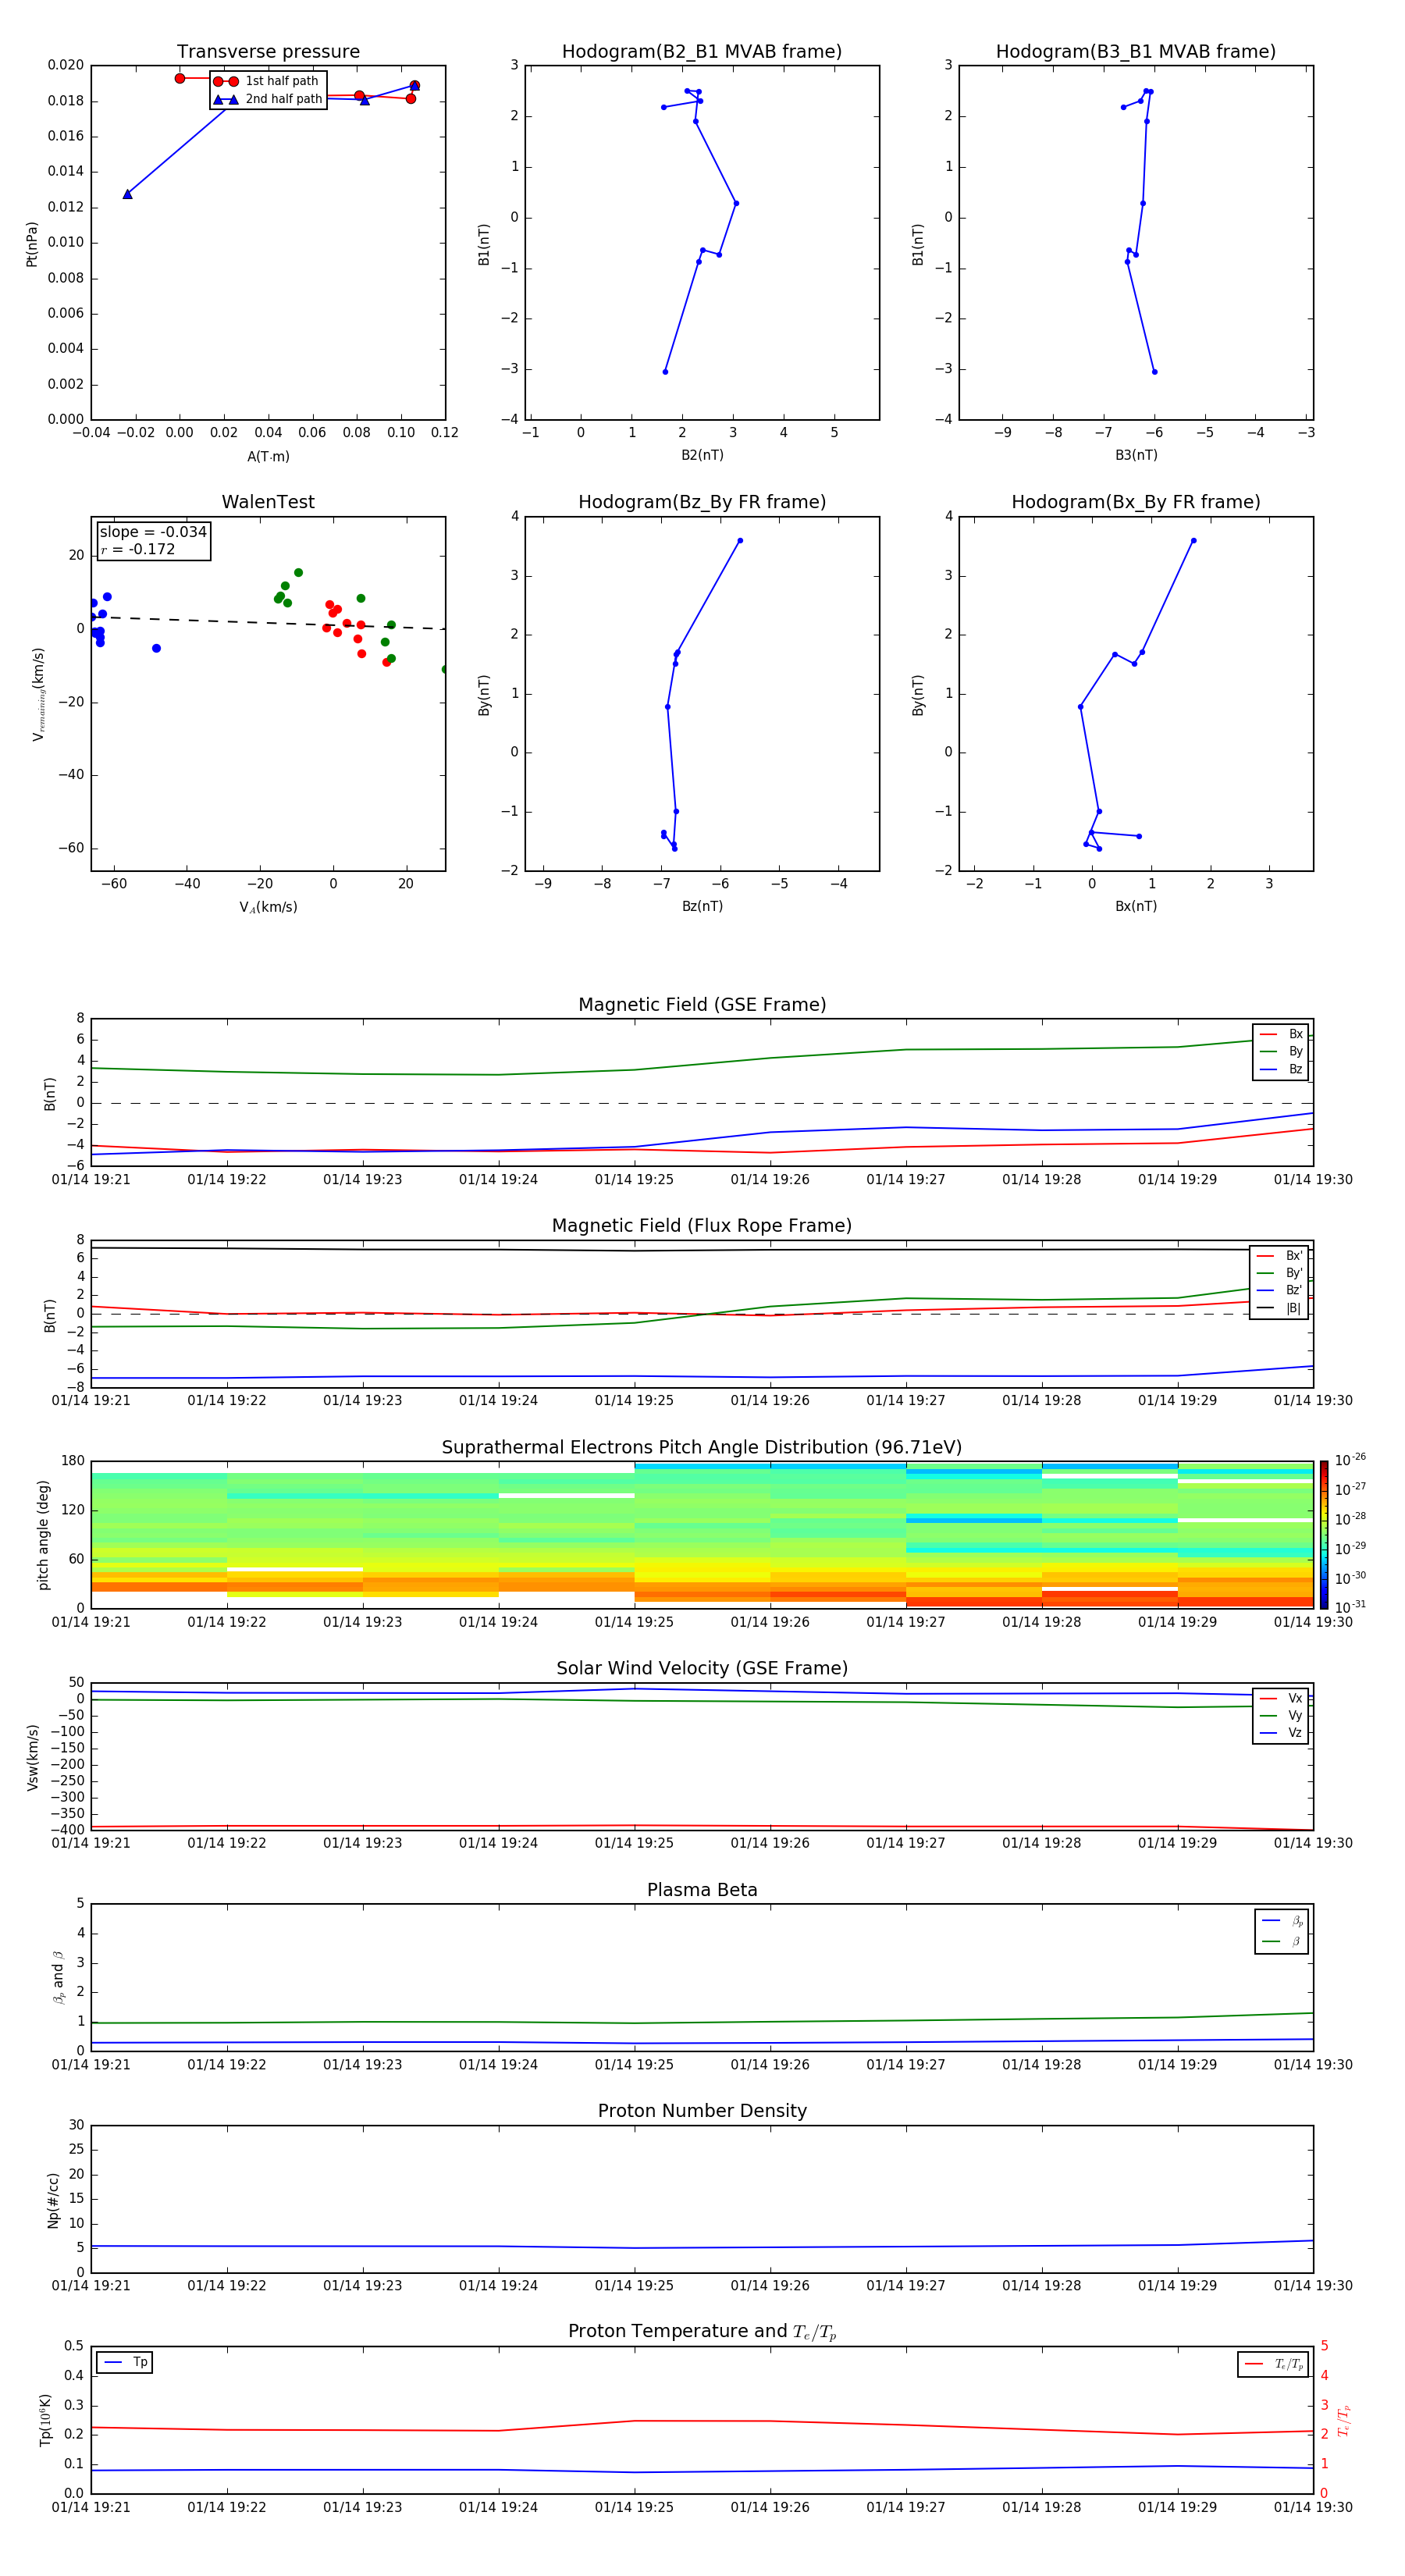This screenshot has width=1405, height=2576.
Task: Click the red Te/Tp right-axis label
Action: point(1344,2420)
